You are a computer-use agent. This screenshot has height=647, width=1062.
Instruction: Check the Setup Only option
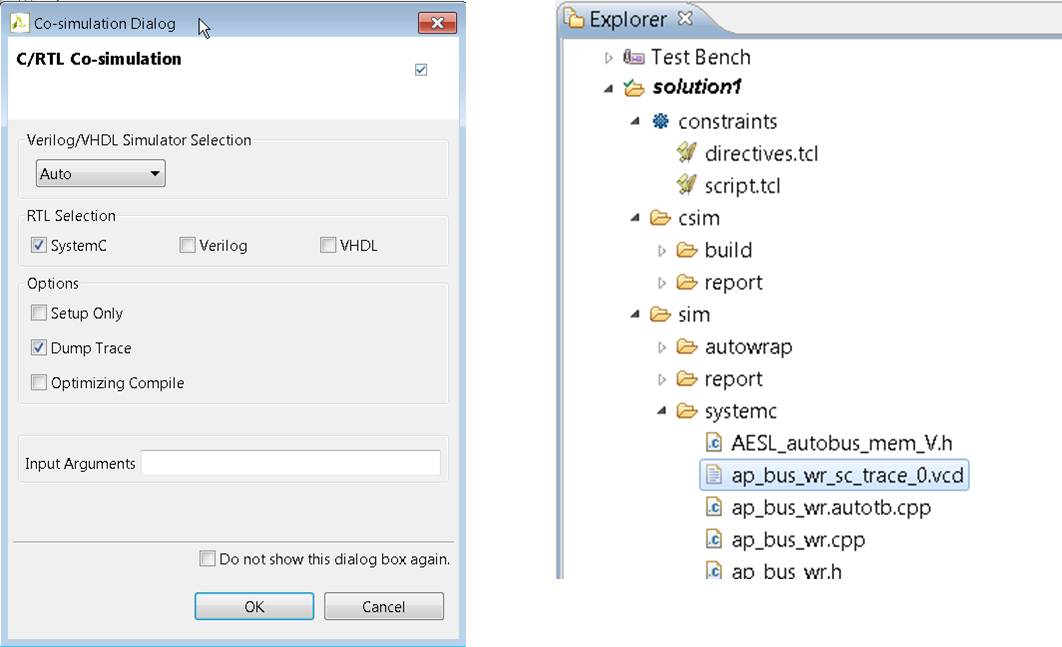click(x=38, y=313)
